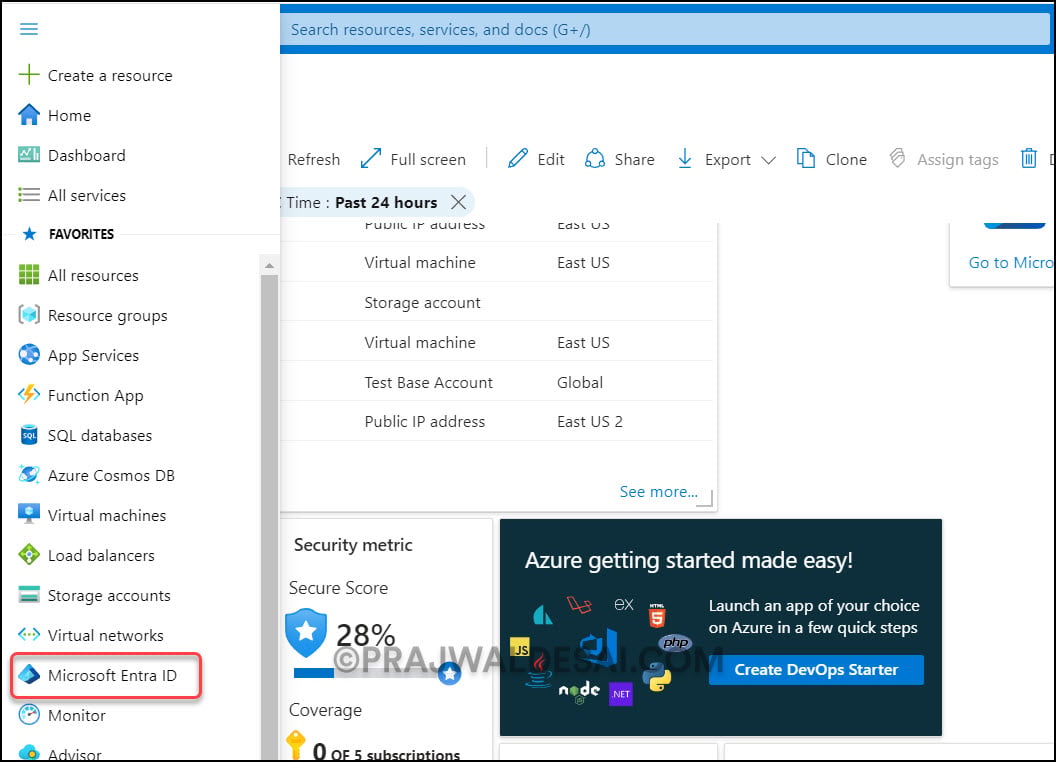Click the sidebar scrollbar up arrow
The width and height of the screenshot is (1056, 762).
(x=269, y=265)
